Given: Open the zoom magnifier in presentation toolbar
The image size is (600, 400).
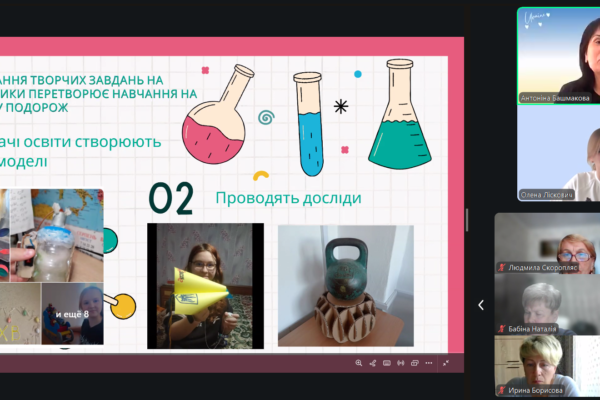Looking at the screenshot, I should click(x=359, y=363).
